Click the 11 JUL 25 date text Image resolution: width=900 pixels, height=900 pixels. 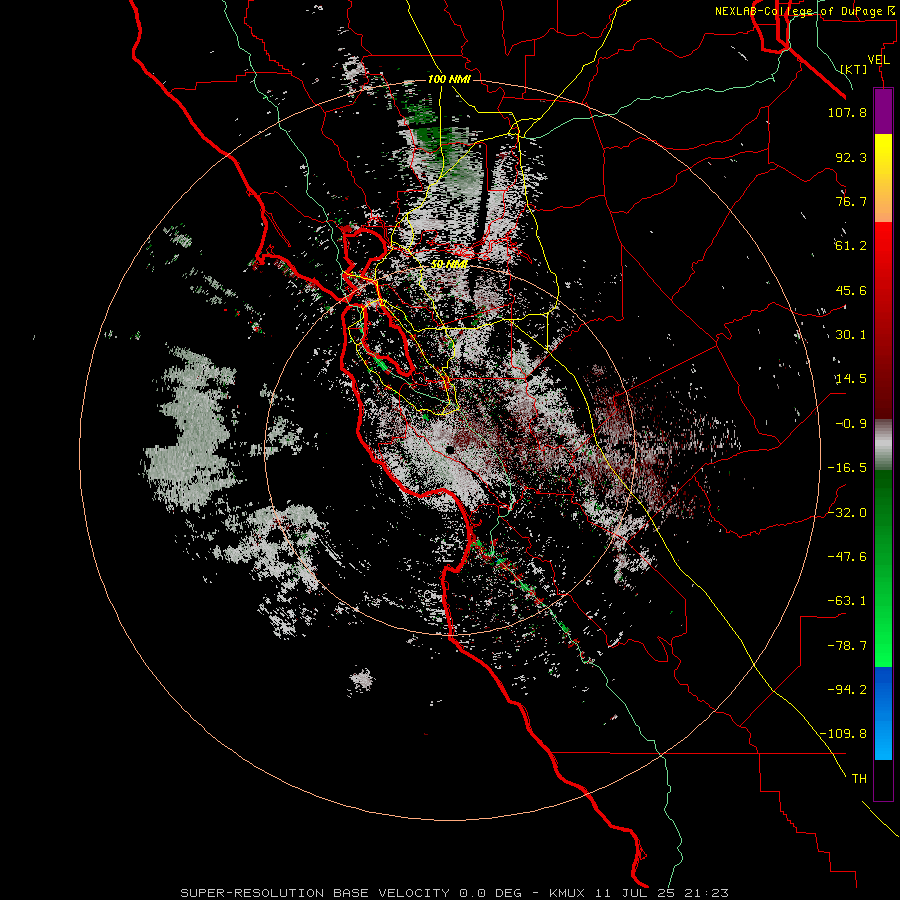tap(637, 893)
